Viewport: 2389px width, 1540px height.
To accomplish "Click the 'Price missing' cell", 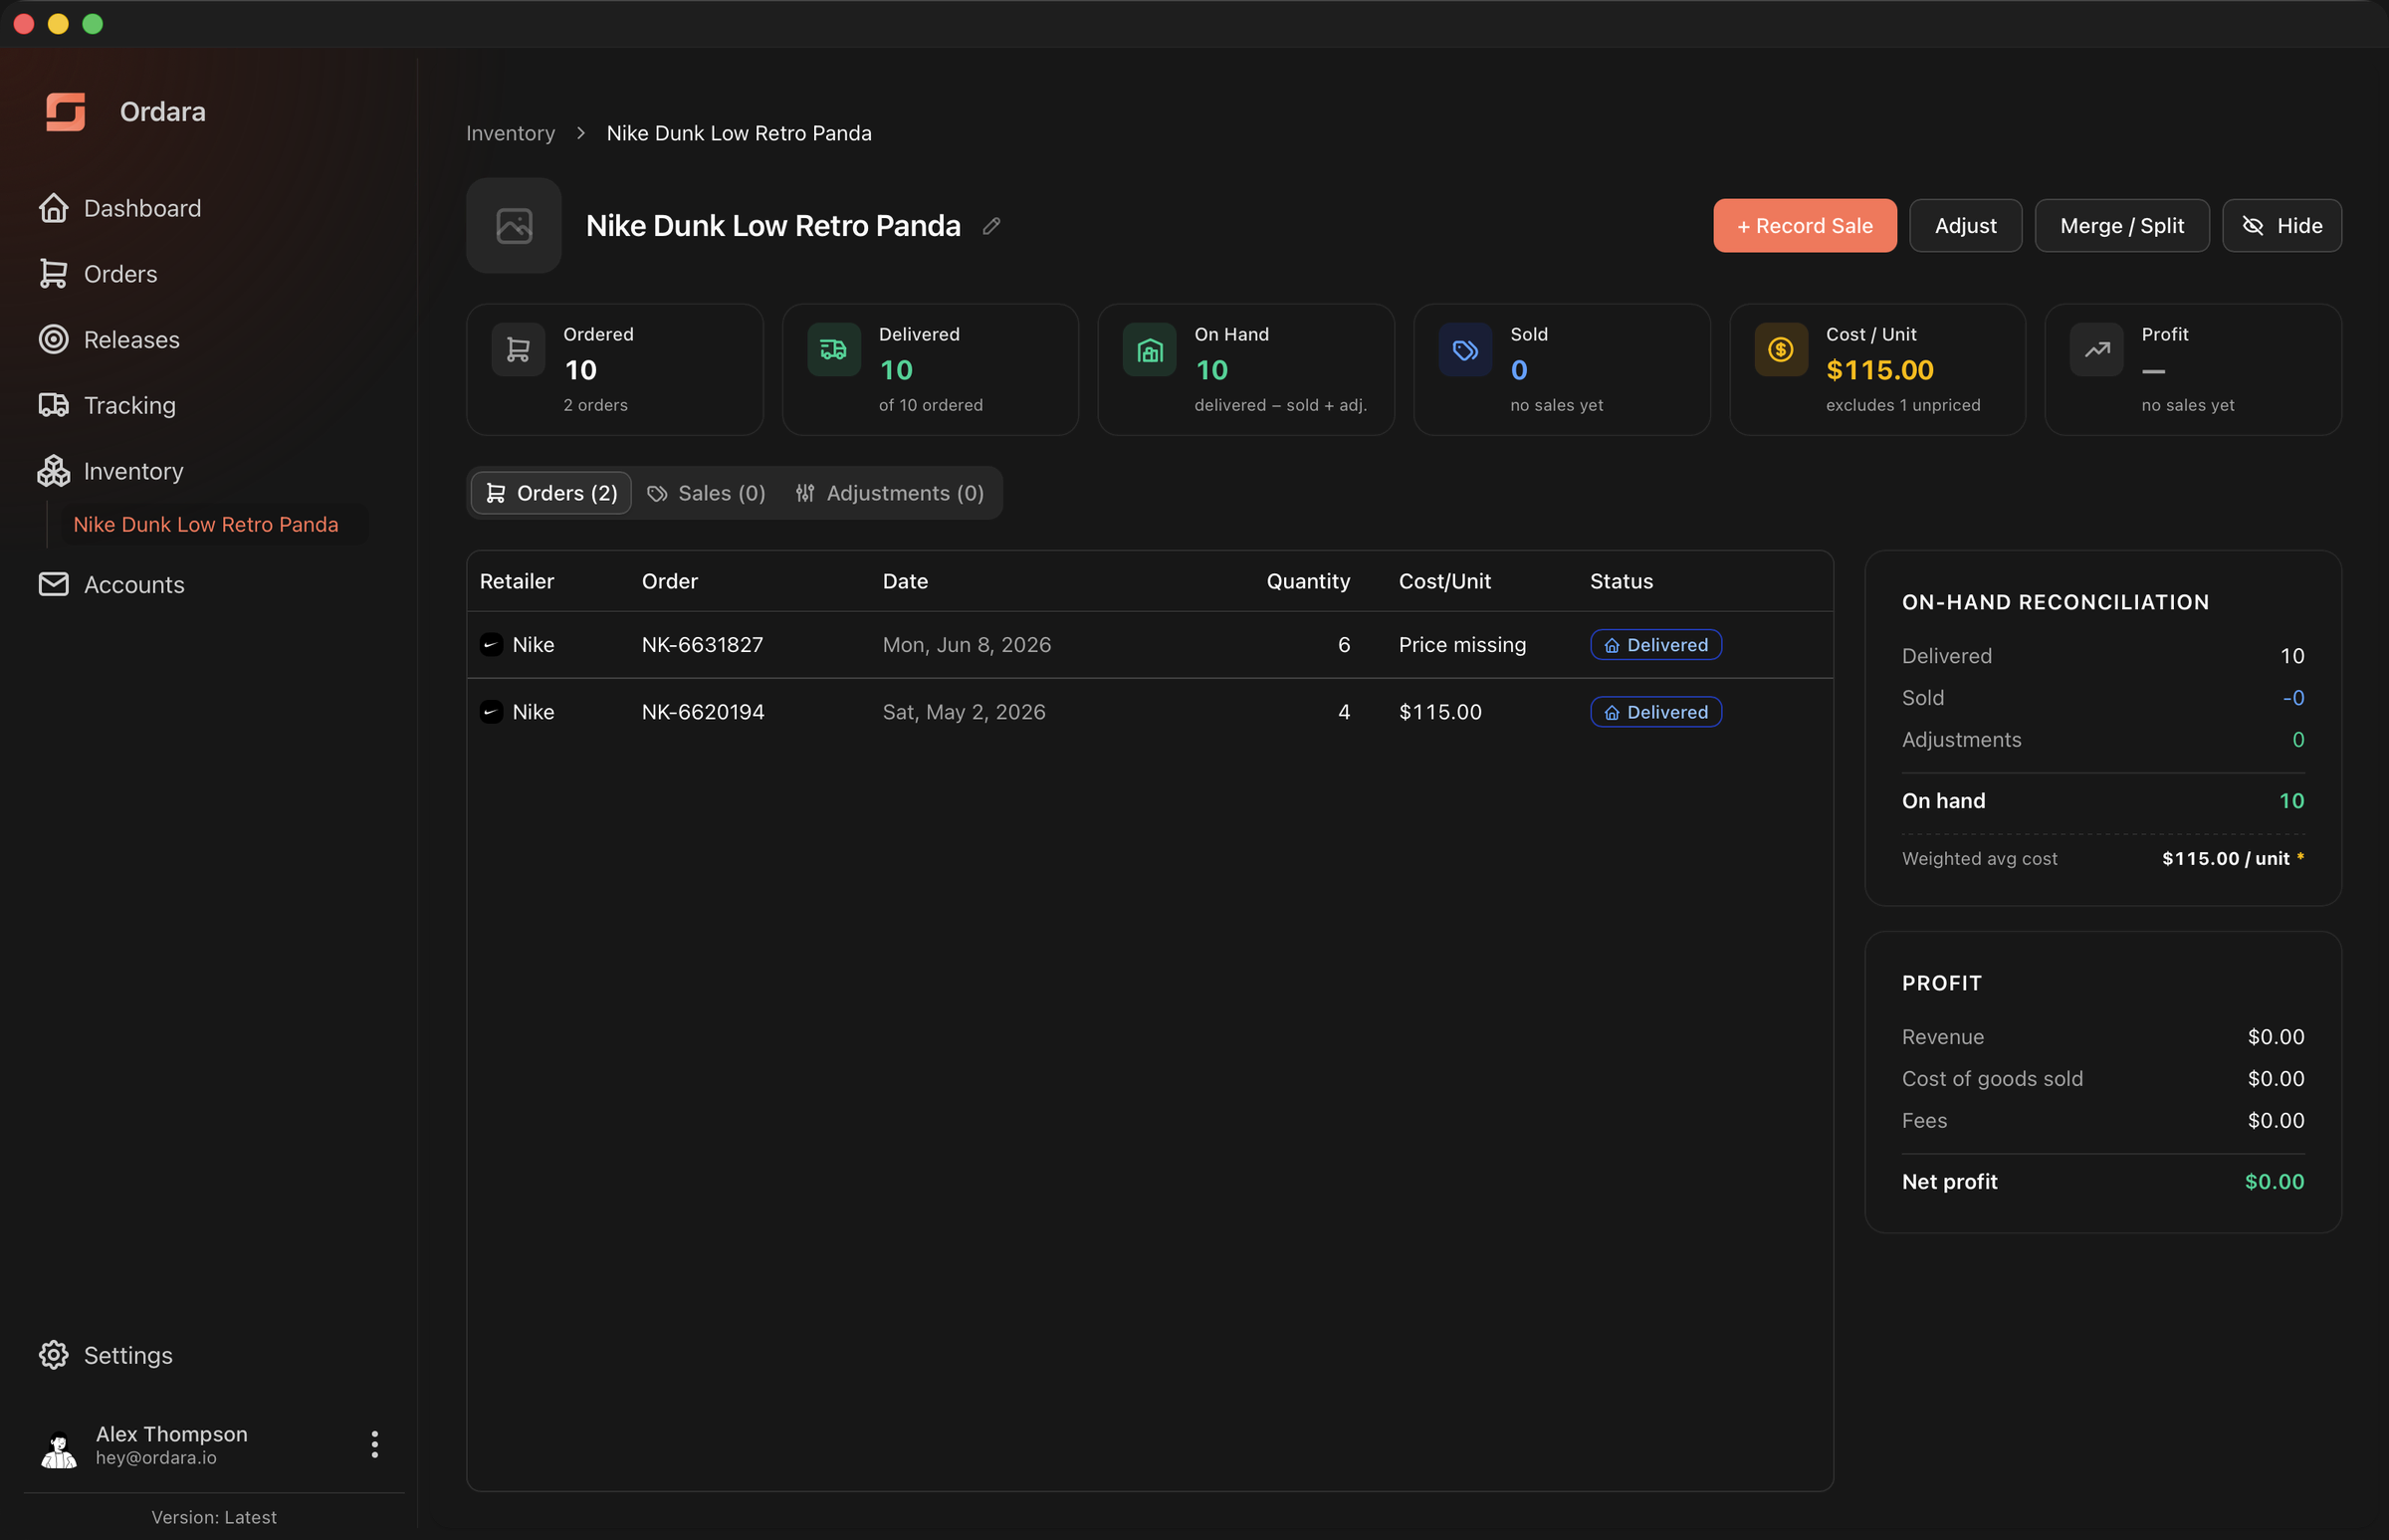I will (1462, 645).
